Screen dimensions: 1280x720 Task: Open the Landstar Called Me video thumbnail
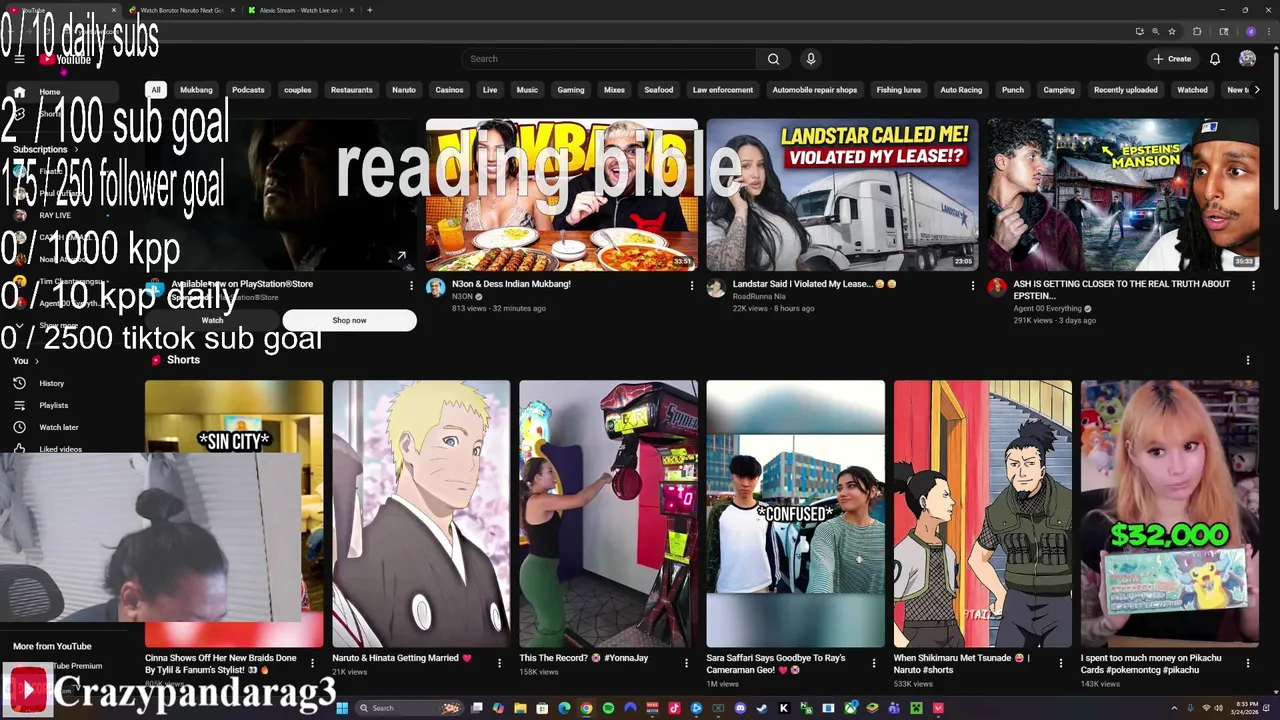(843, 195)
